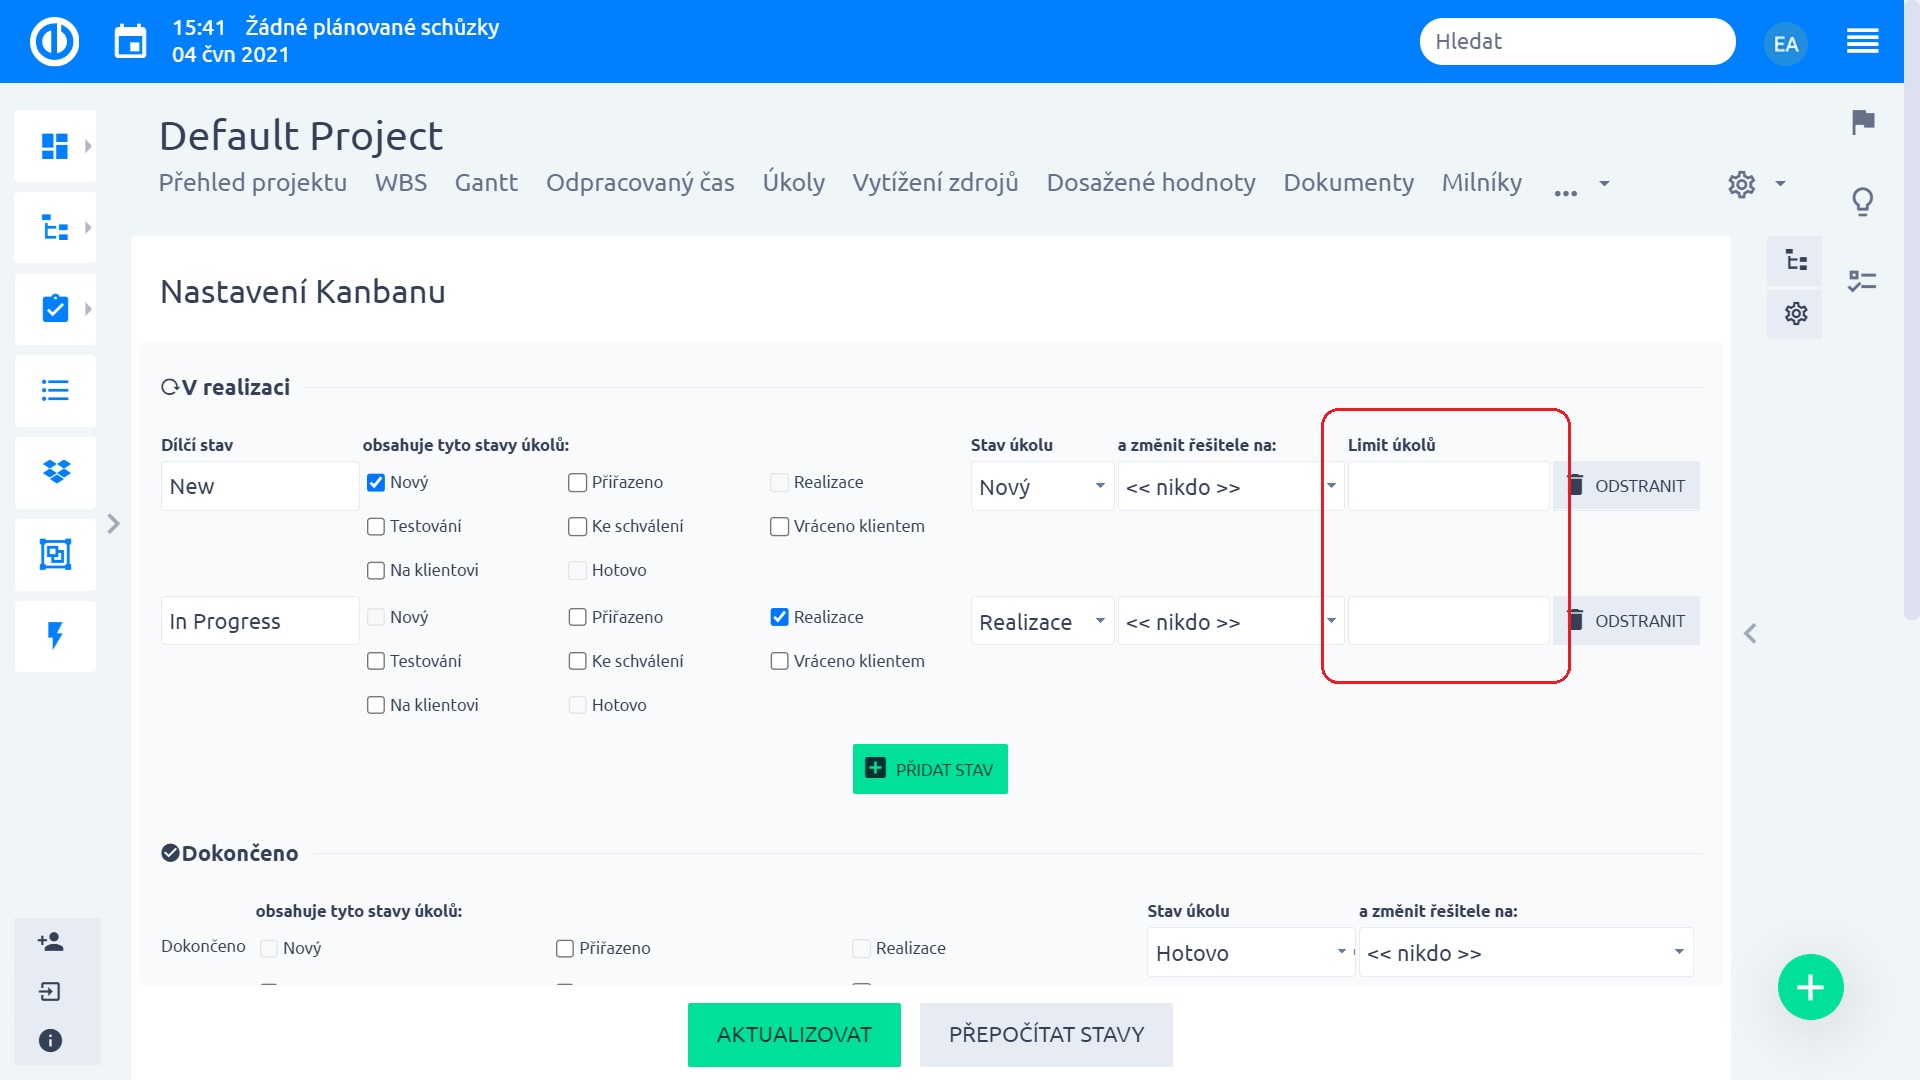Switch to WBS tab
The height and width of the screenshot is (1080, 1920).
[401, 183]
